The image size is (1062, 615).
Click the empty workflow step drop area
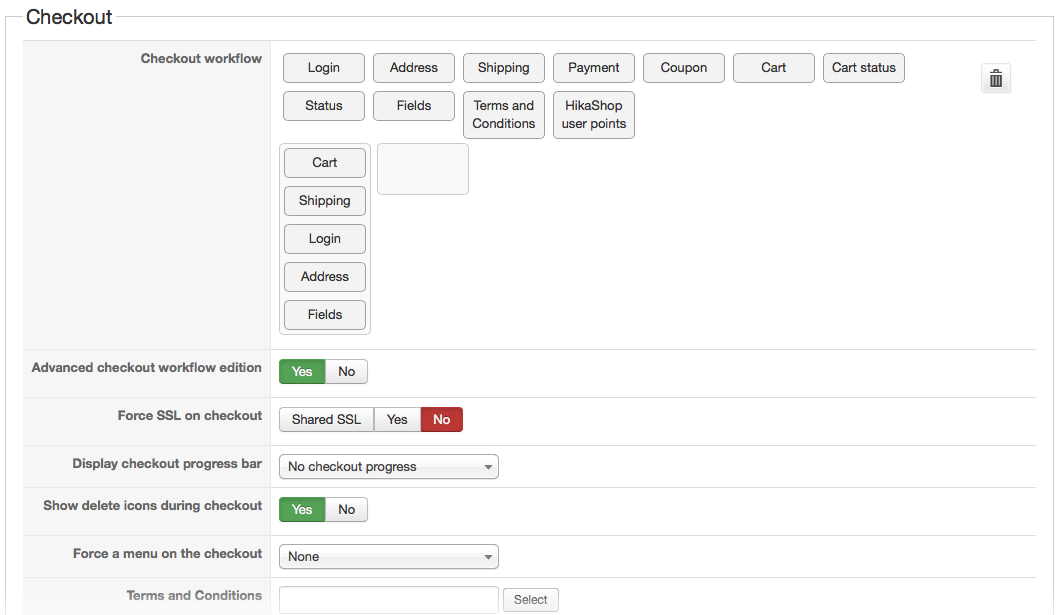point(423,169)
